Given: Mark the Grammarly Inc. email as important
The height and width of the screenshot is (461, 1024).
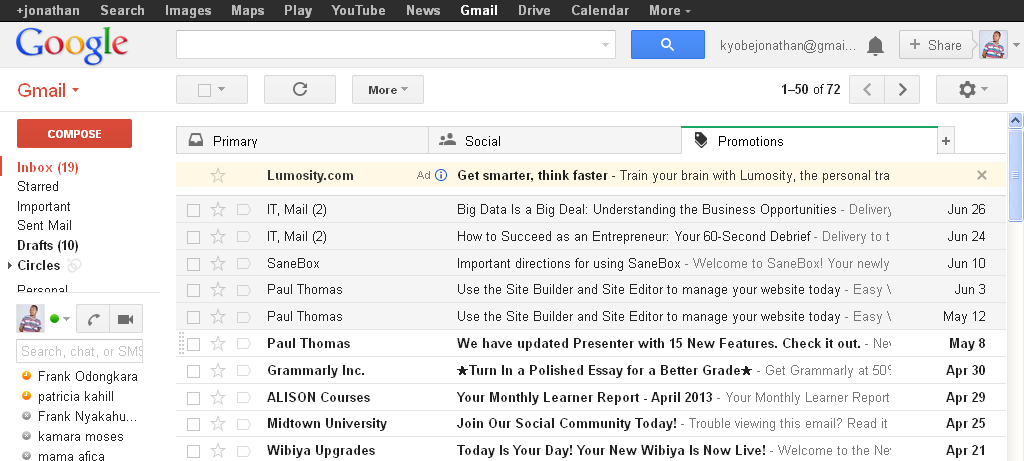Looking at the screenshot, I should coord(244,371).
